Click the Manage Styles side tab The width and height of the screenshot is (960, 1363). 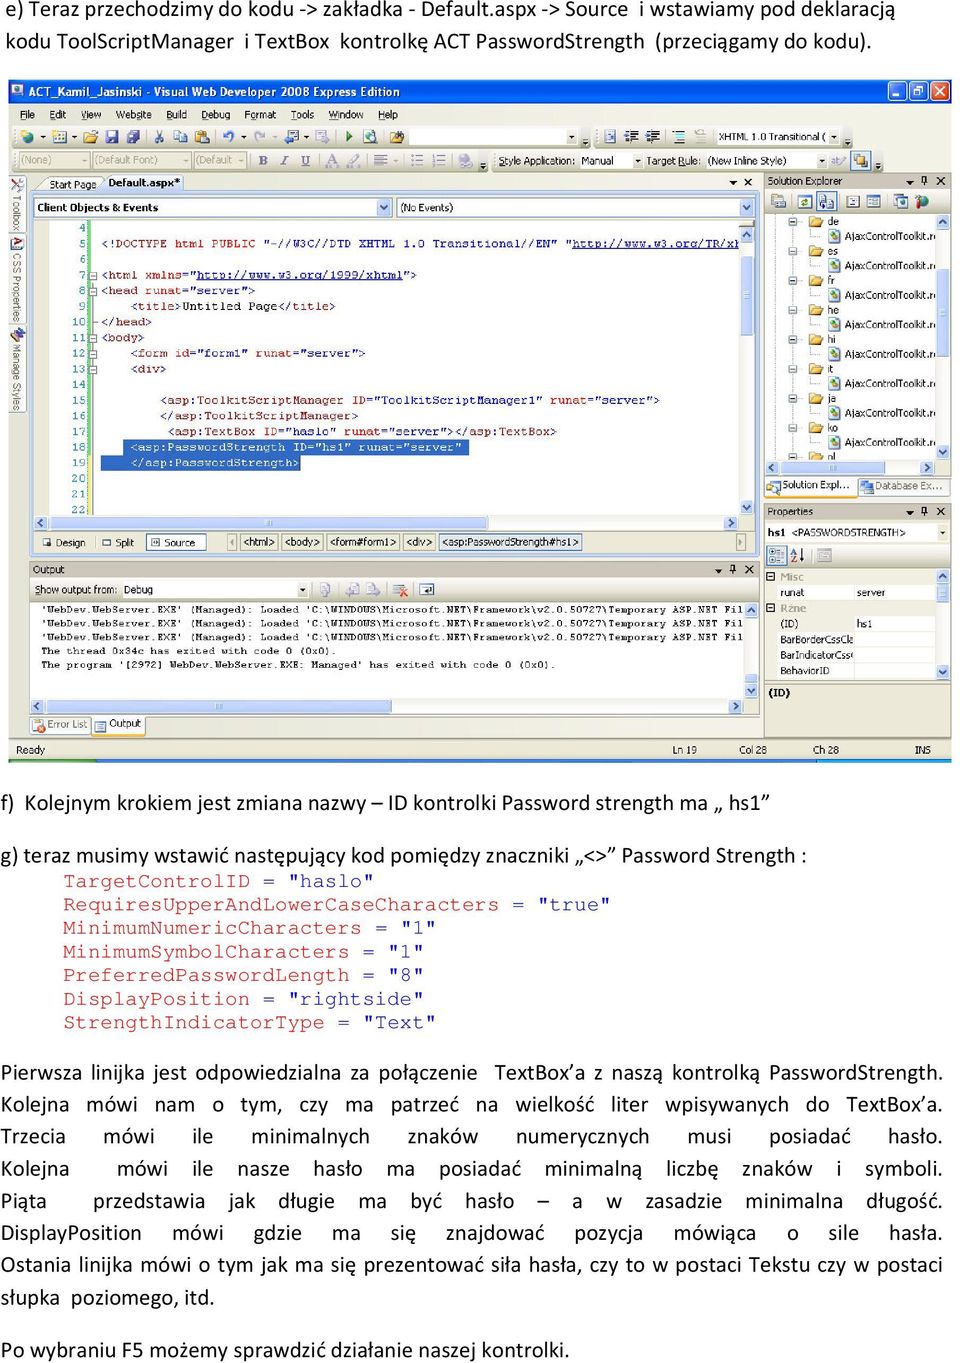17,370
